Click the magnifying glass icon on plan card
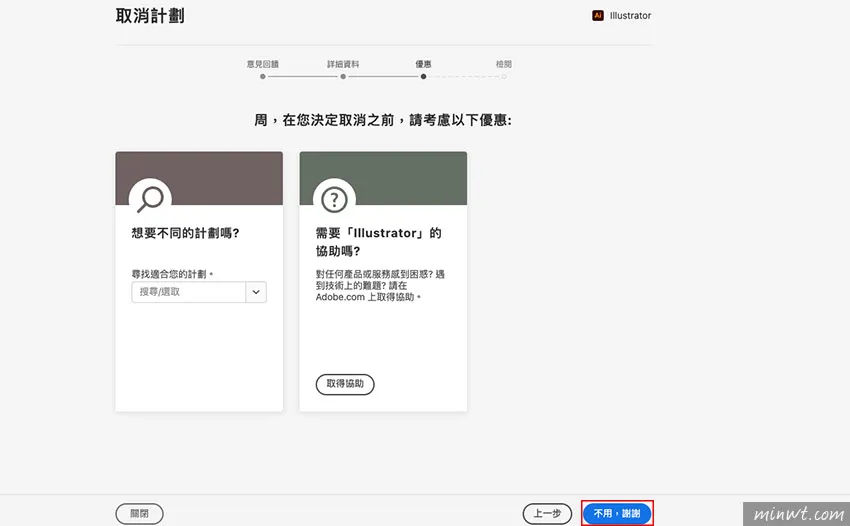This screenshot has width=850, height=526. pos(150,198)
